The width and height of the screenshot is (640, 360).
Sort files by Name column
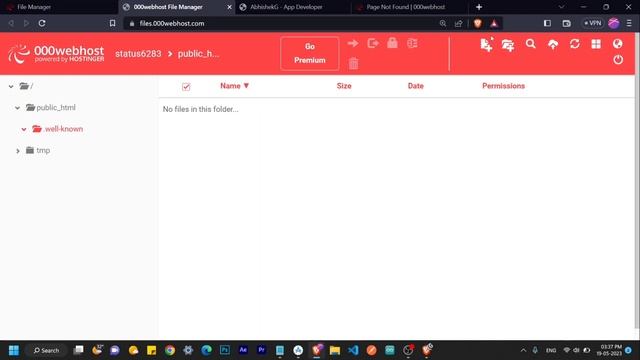[x=234, y=86]
